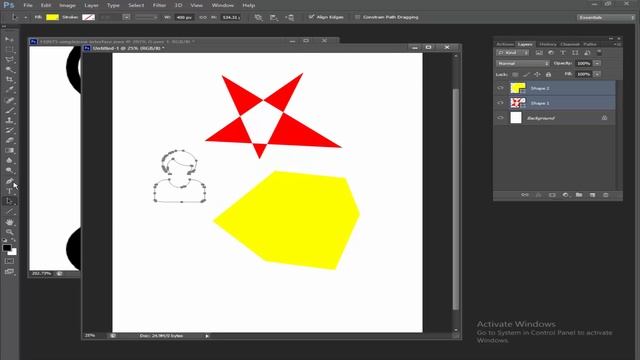
Task: Select the Dodge tool
Action: point(10,171)
